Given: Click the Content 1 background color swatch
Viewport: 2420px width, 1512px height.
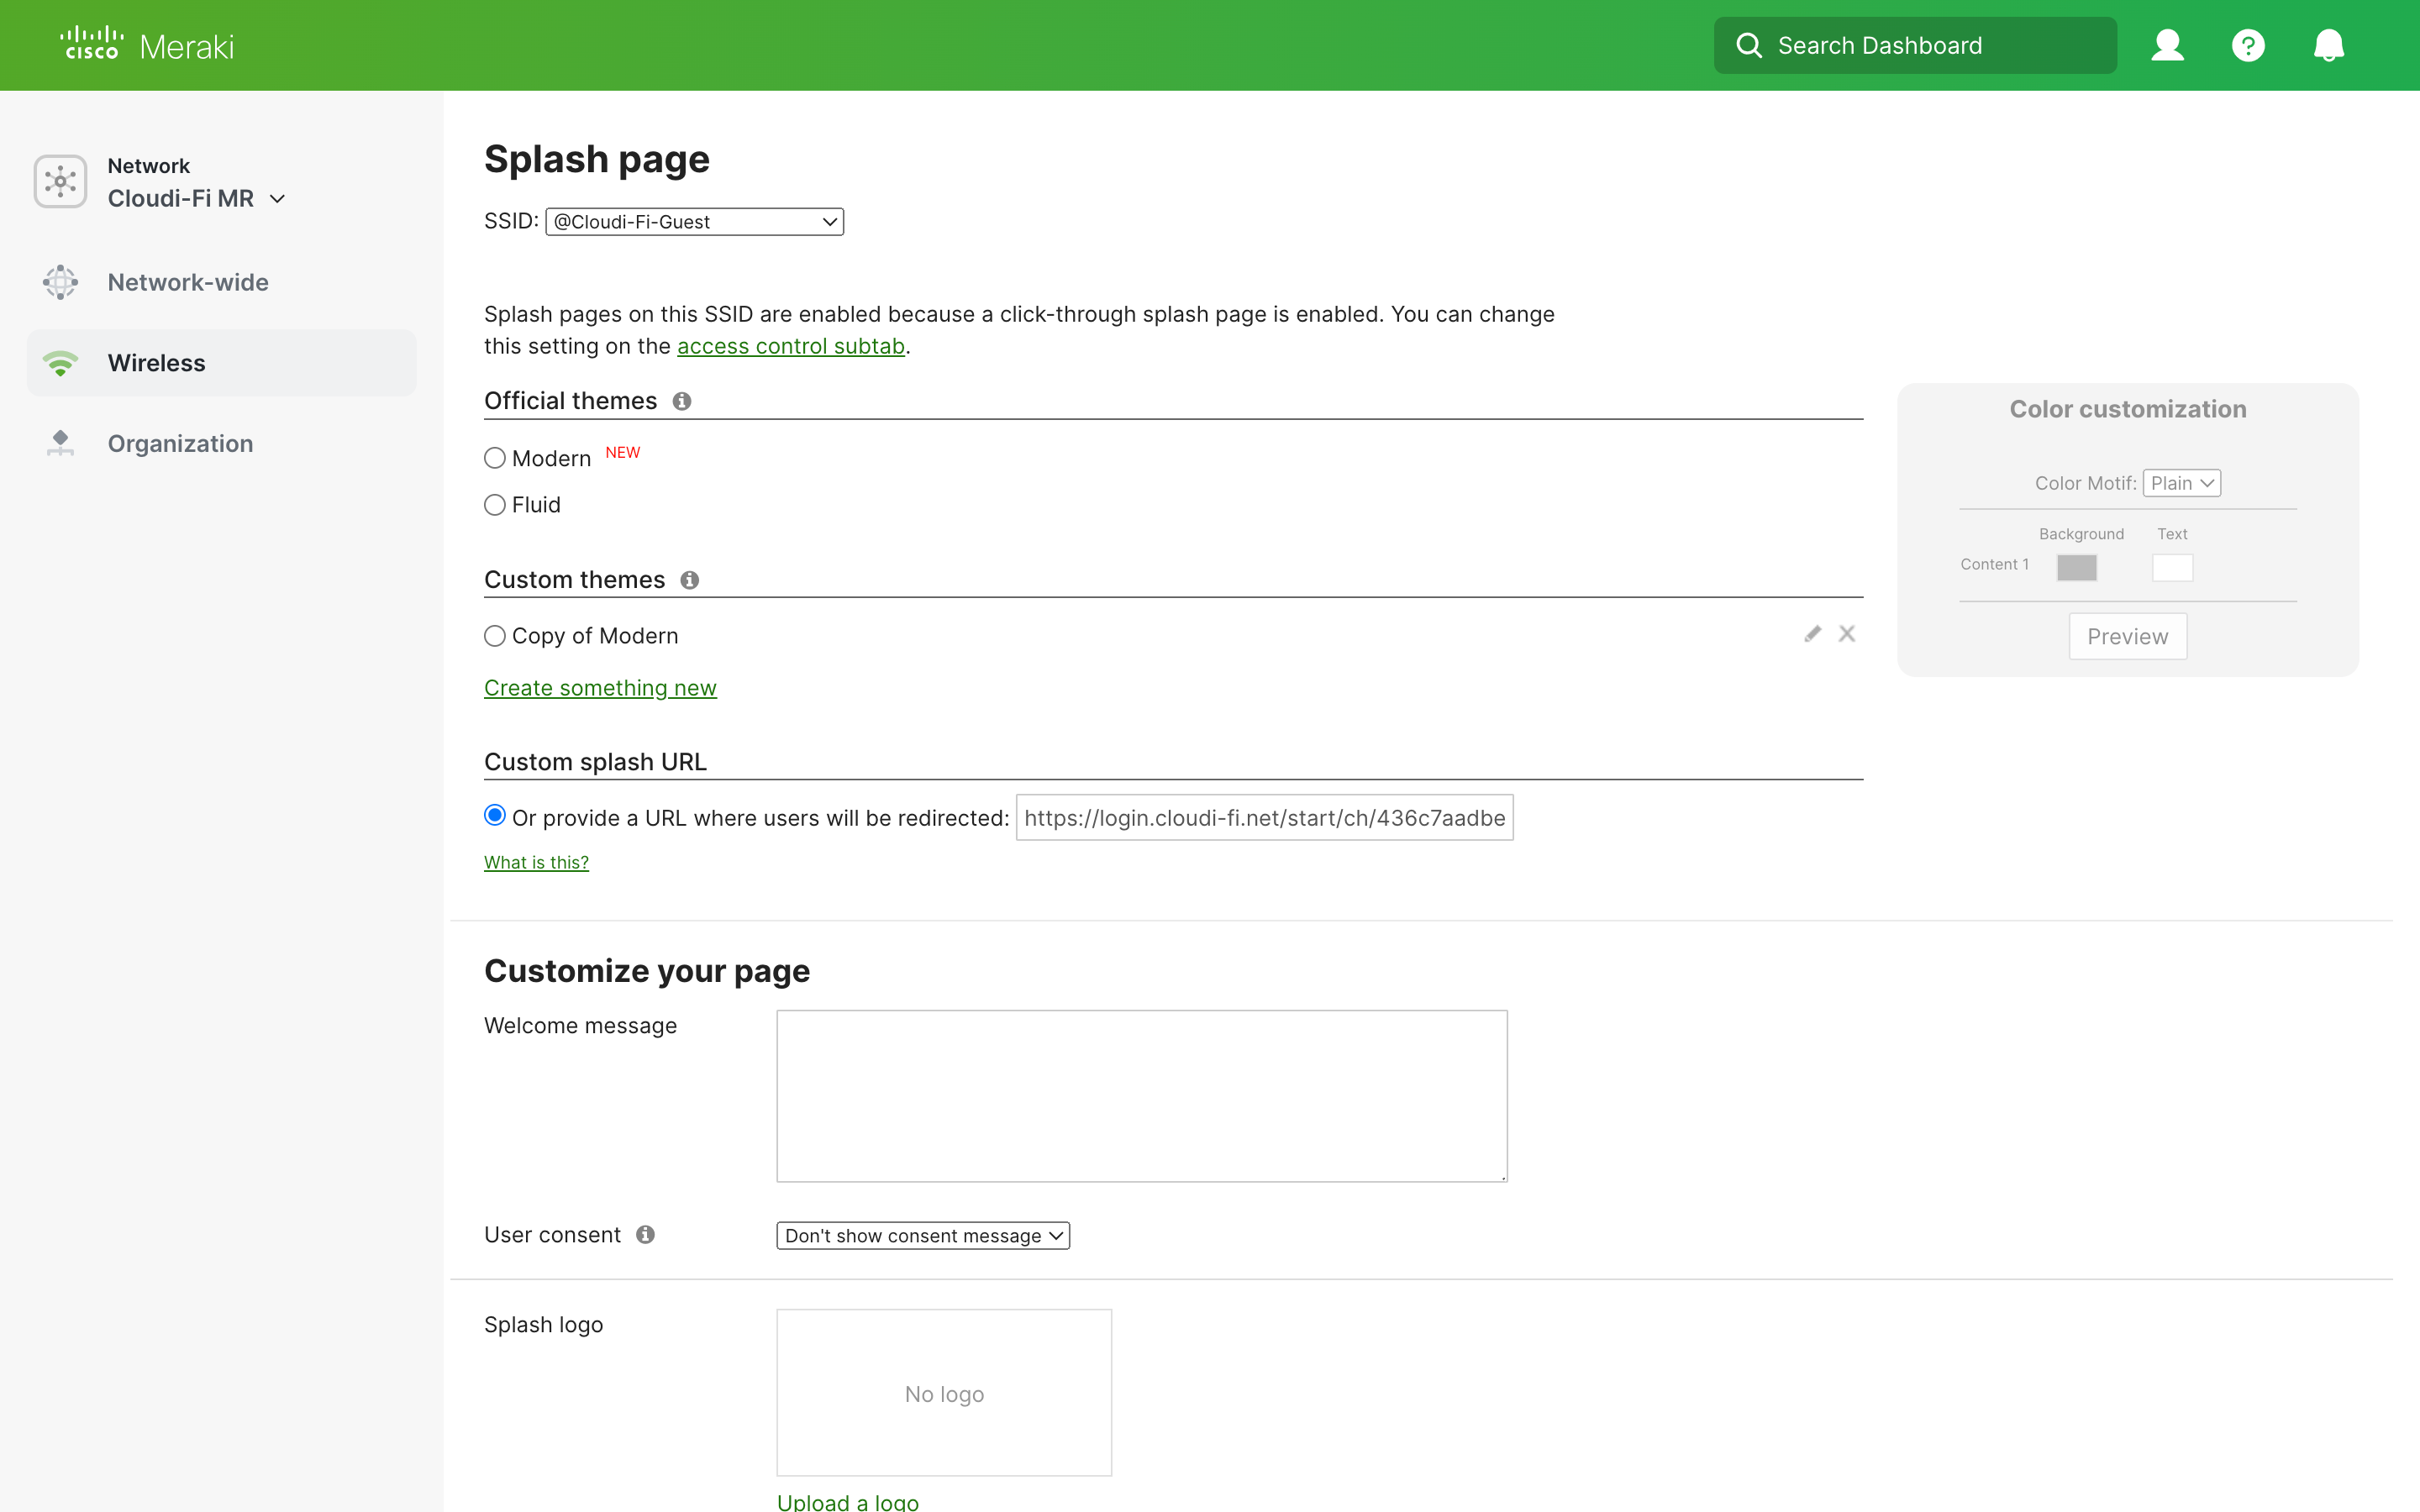Looking at the screenshot, I should click(x=2076, y=567).
